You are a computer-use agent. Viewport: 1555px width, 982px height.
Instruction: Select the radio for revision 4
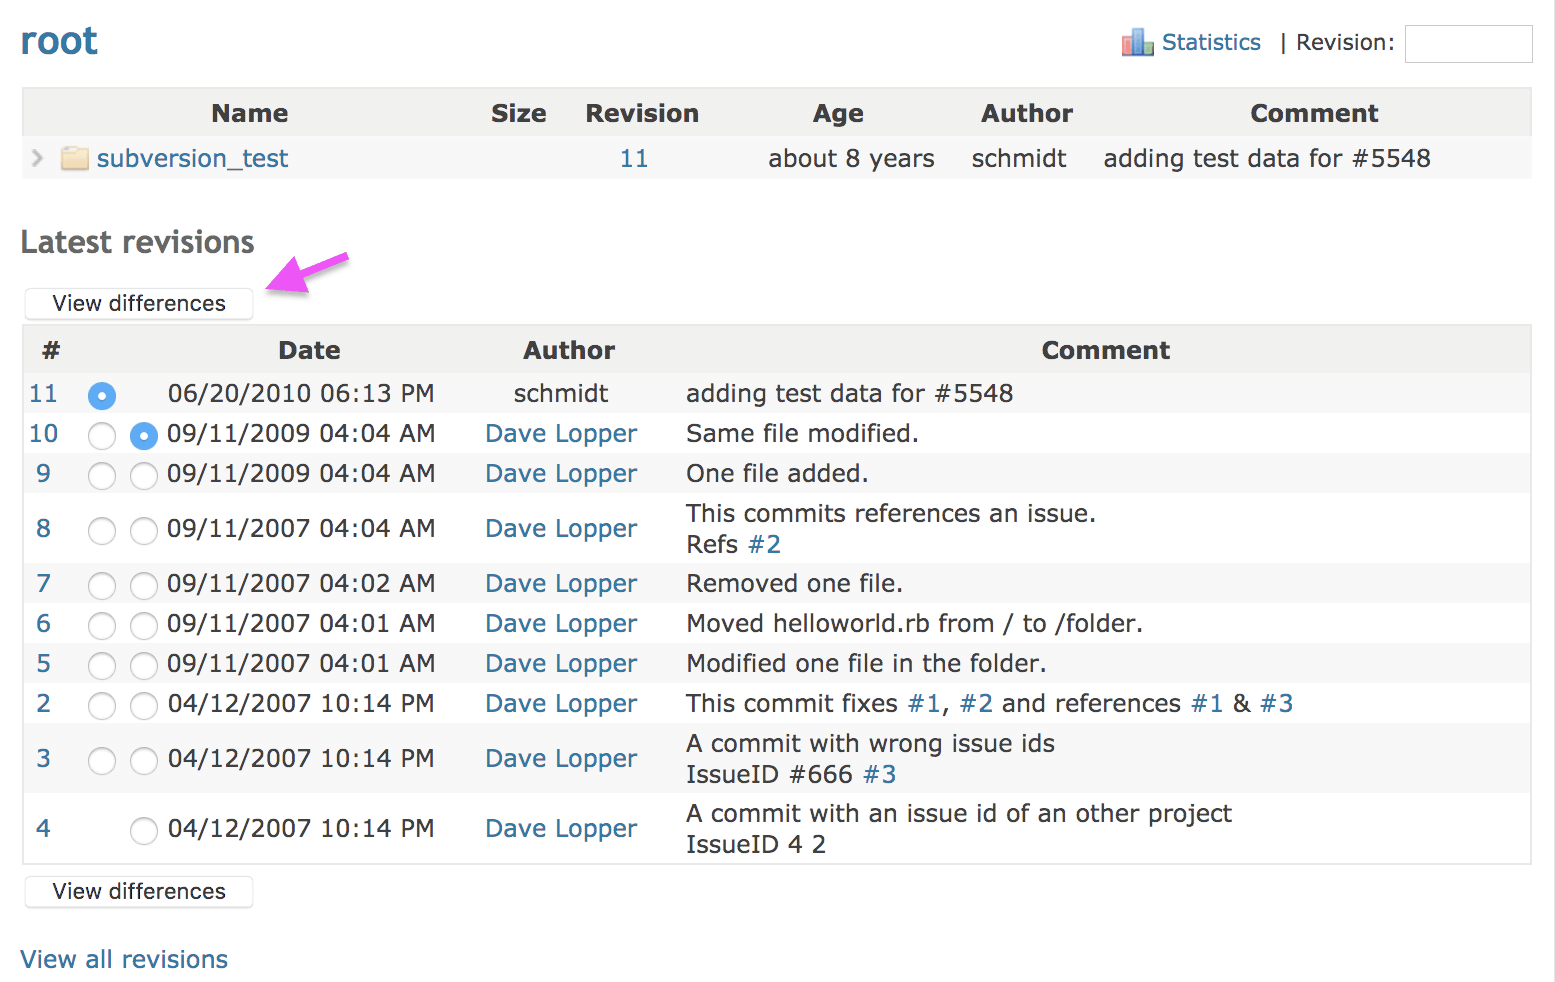click(144, 831)
